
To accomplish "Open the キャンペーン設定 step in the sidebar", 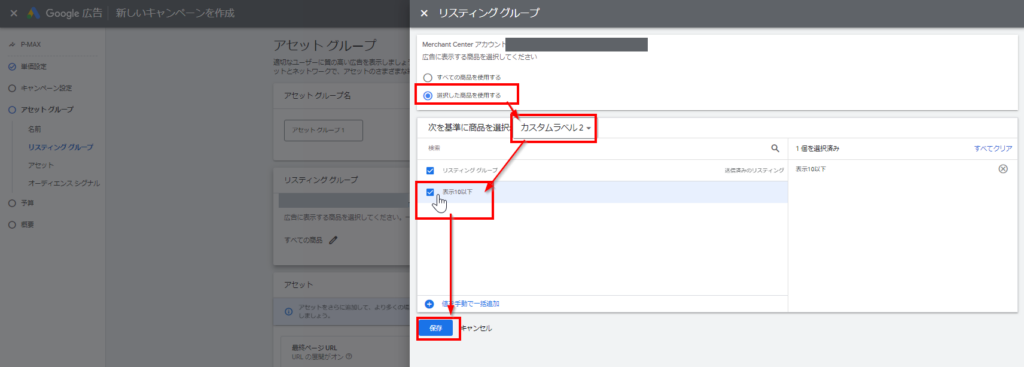I will (45, 88).
